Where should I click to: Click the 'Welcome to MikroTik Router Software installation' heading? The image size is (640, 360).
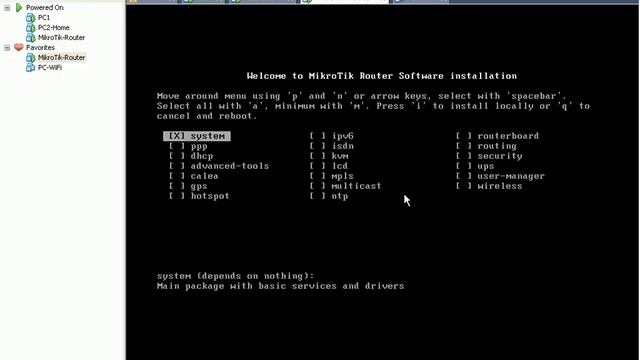(382, 76)
